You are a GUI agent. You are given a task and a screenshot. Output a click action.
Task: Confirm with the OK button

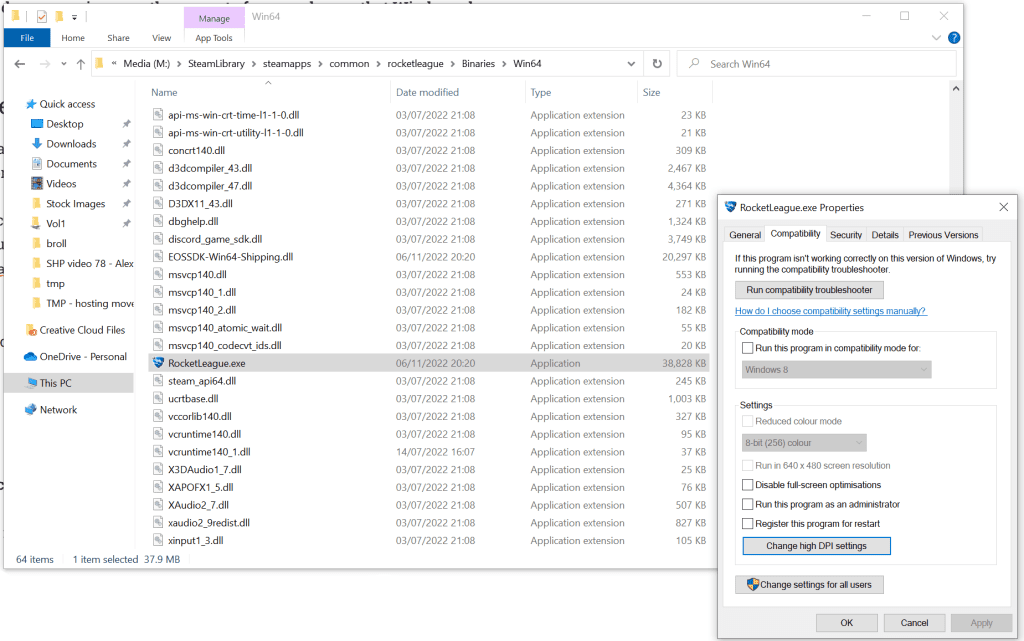click(846, 623)
